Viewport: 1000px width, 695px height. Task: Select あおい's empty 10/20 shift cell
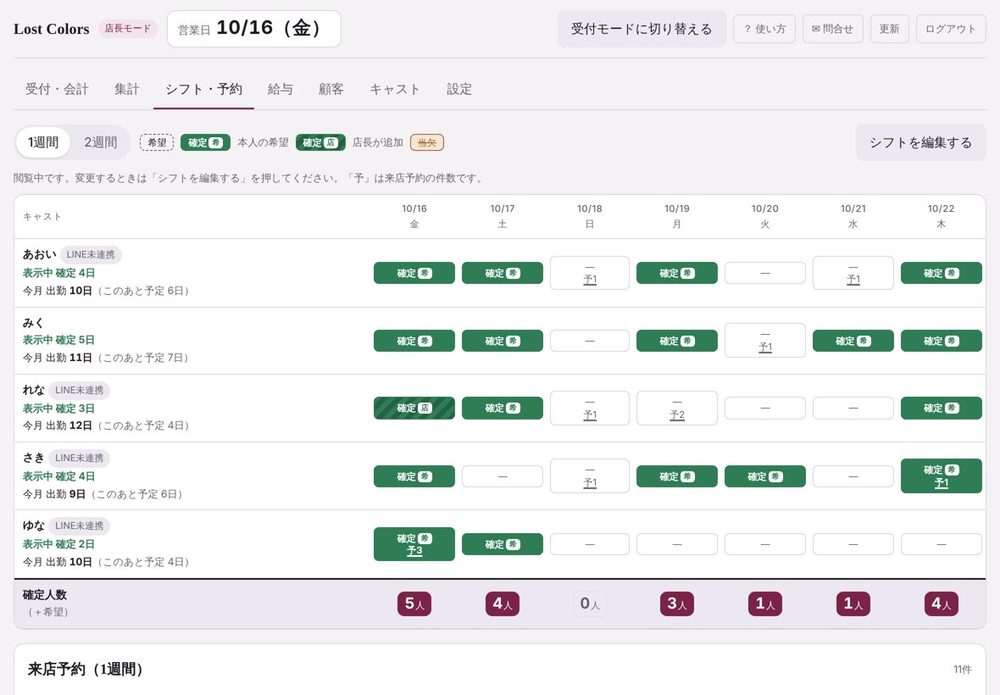coord(765,273)
